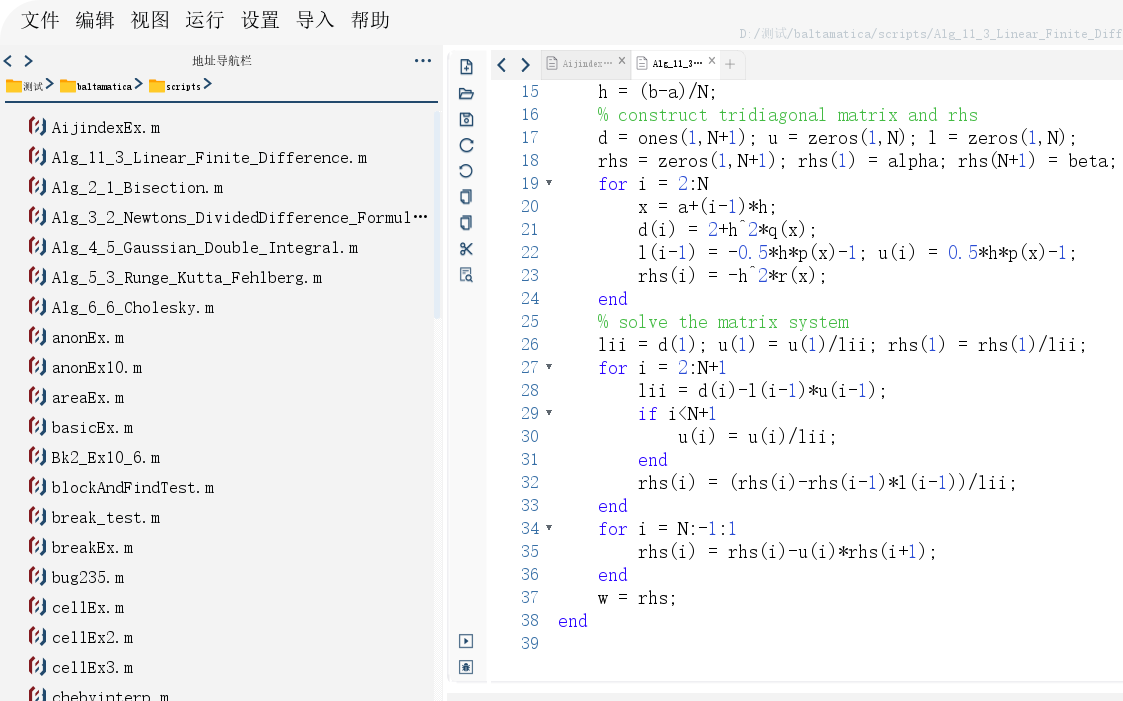This screenshot has width=1123, height=701.
Task: Cut selection with the scissors icon
Action: click(466, 248)
